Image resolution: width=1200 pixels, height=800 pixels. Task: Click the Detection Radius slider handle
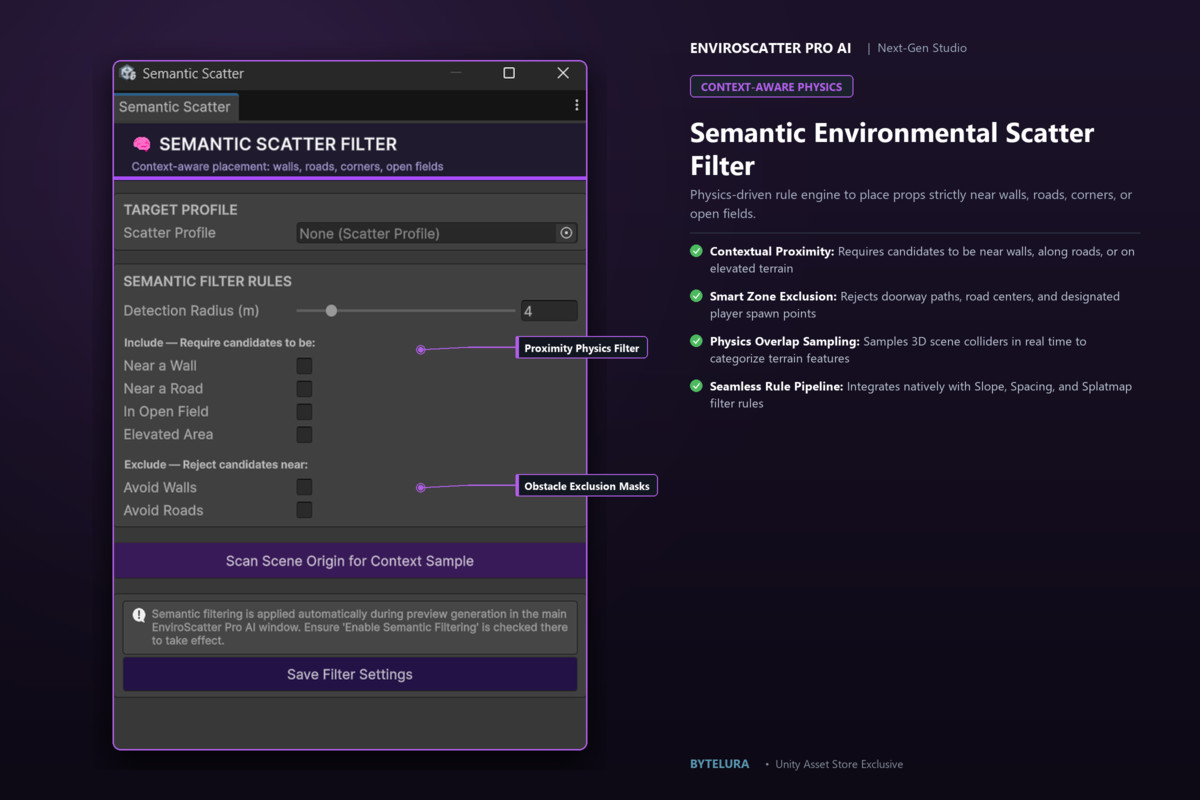(331, 311)
